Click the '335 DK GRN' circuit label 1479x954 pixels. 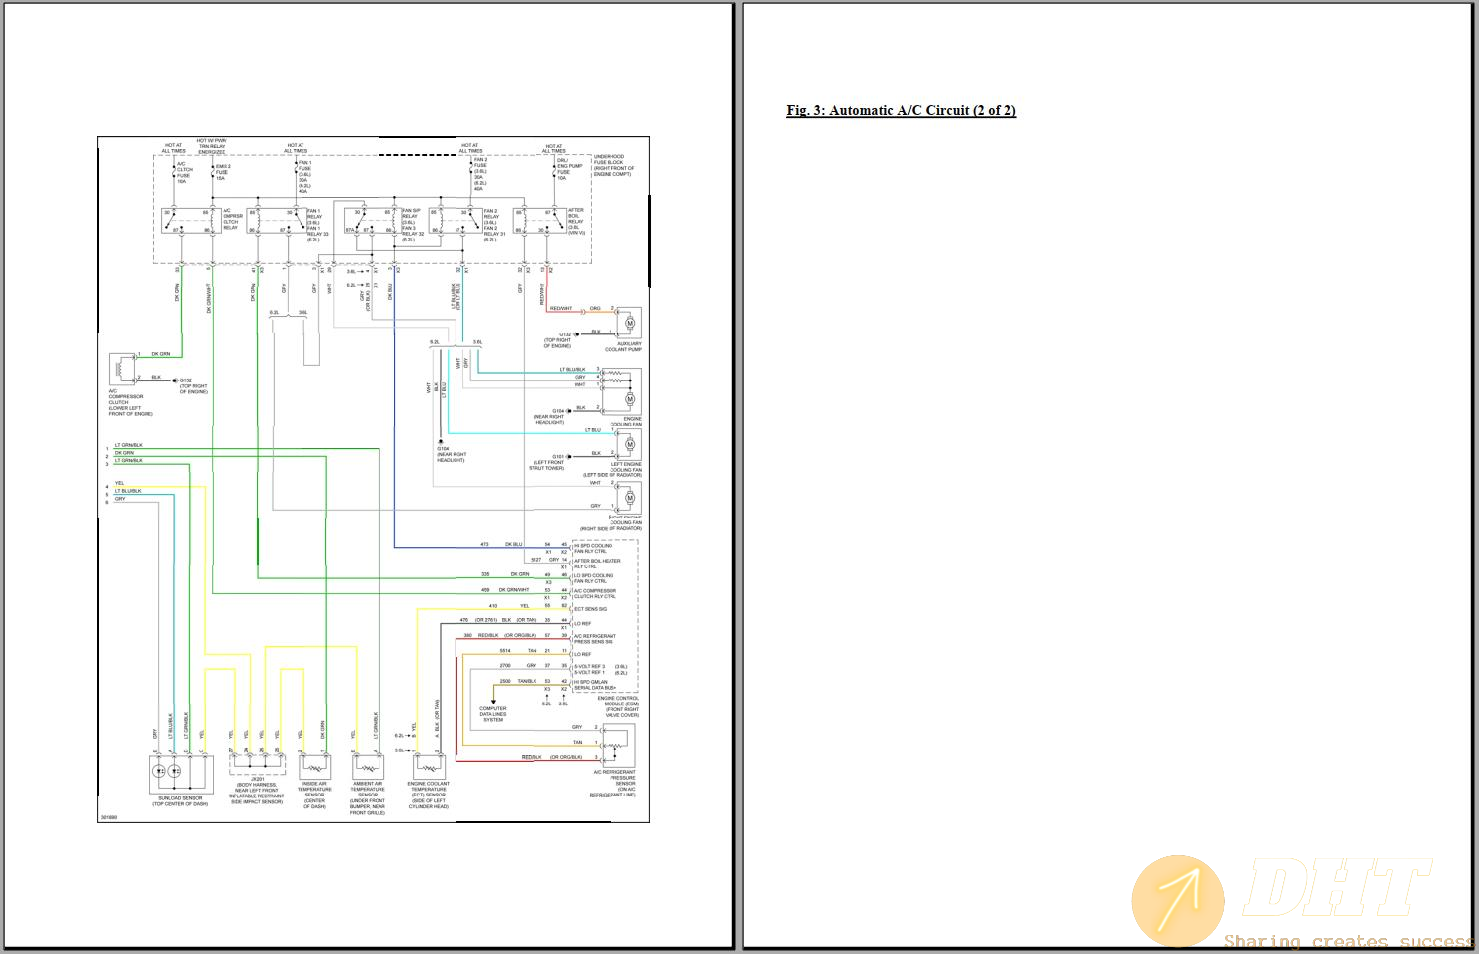pos(505,574)
